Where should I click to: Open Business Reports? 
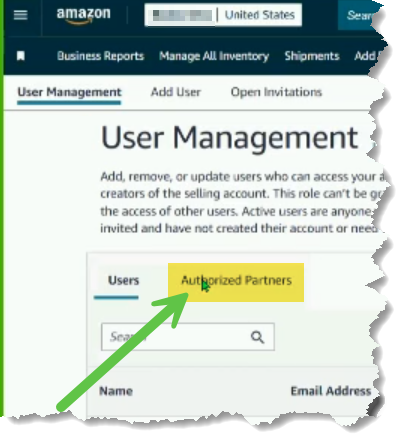pyautogui.click(x=100, y=56)
